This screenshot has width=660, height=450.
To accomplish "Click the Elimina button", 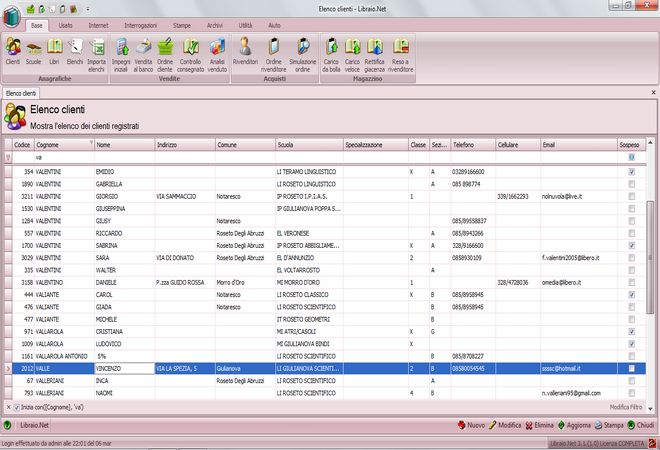I will pos(540,425).
